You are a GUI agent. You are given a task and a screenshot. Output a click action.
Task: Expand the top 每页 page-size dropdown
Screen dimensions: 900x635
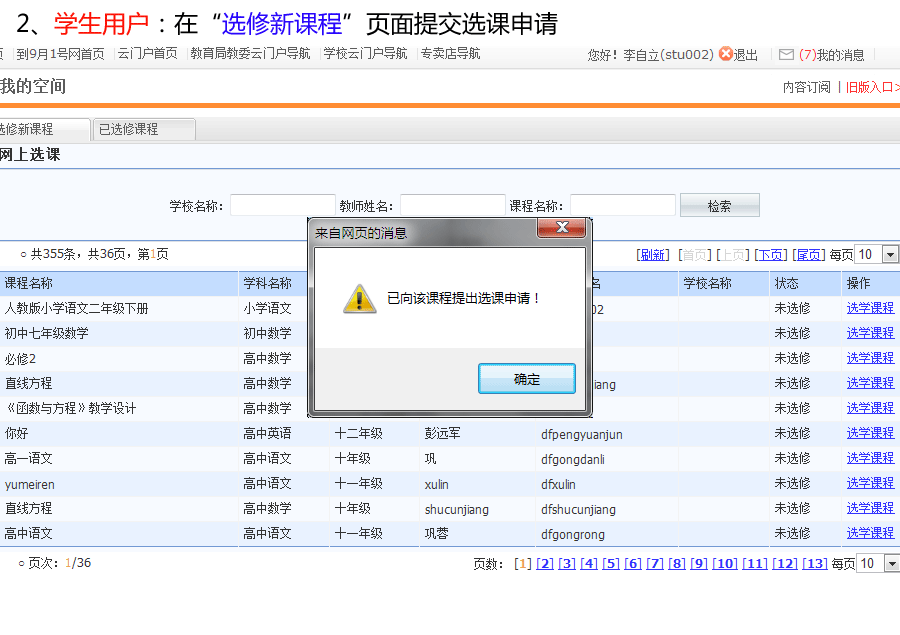(x=889, y=255)
